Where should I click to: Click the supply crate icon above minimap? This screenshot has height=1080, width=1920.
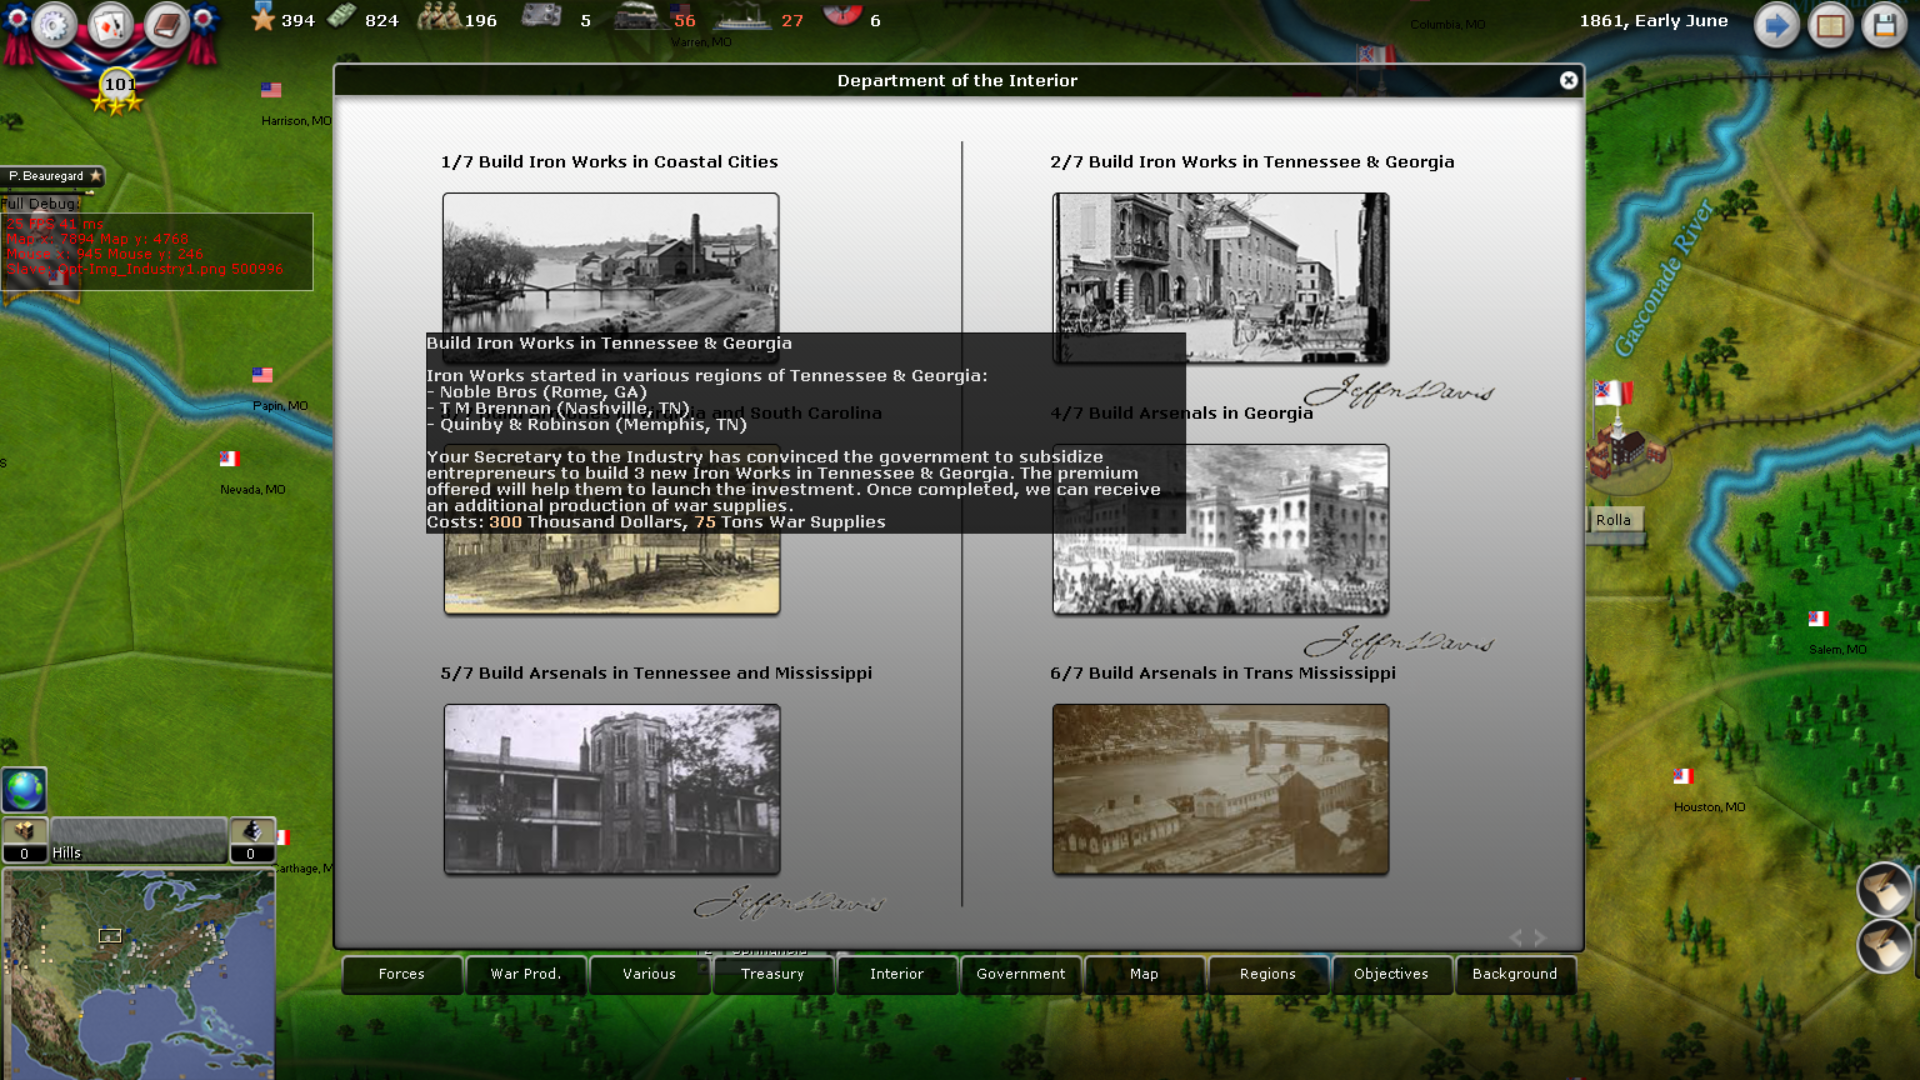(x=25, y=831)
